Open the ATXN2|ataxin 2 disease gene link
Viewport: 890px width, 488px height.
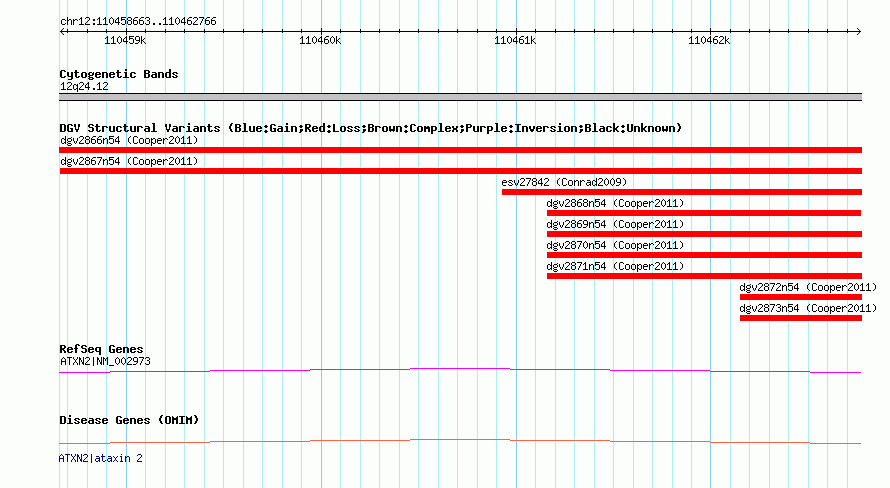pos(100,458)
